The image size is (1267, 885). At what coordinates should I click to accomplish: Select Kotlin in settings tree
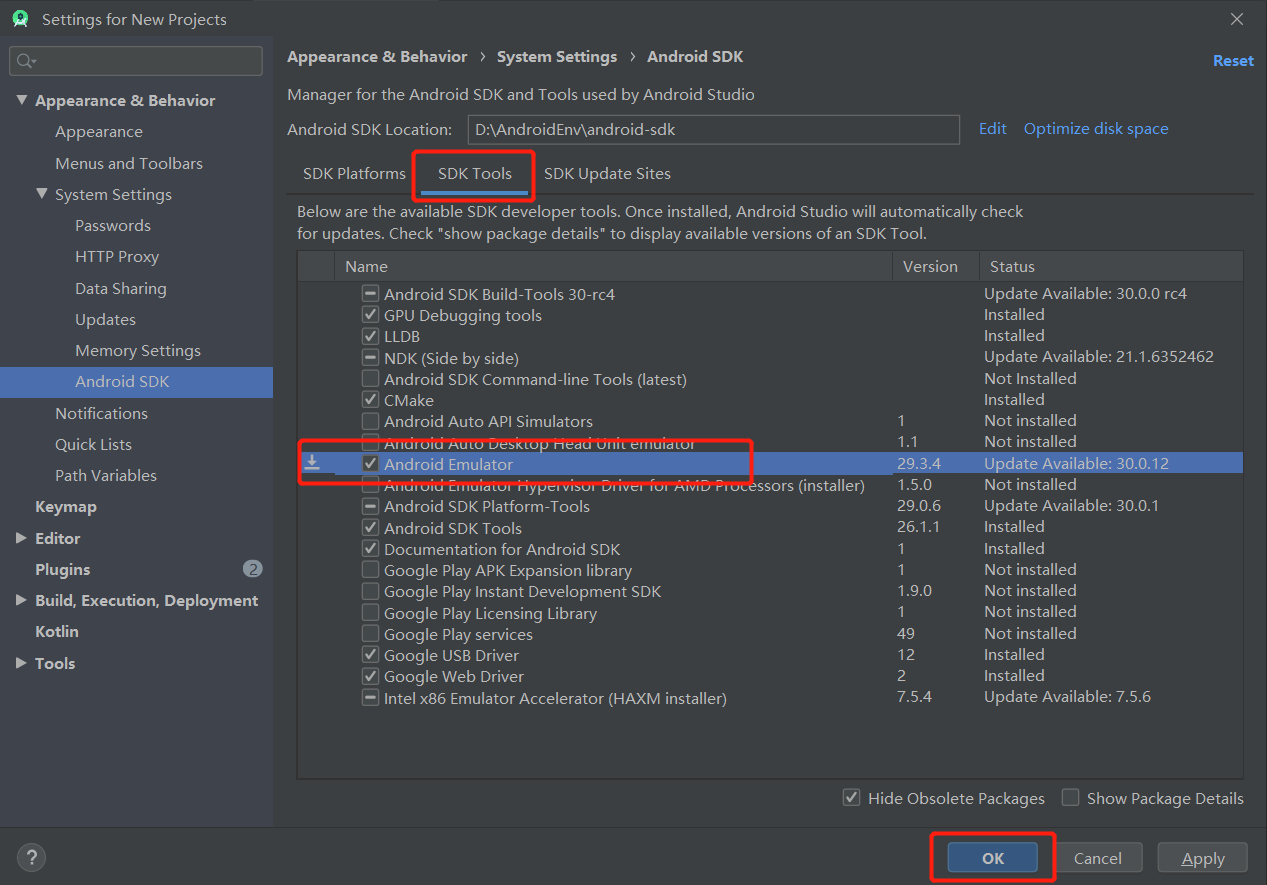tap(57, 631)
